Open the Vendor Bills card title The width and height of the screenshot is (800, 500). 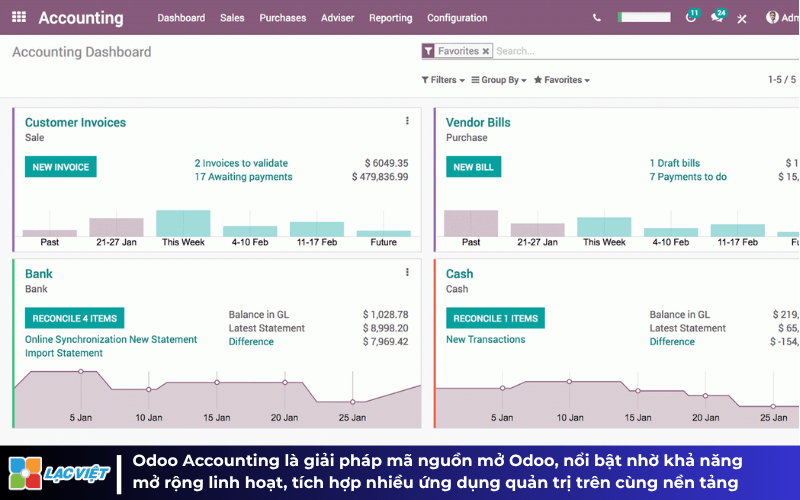[x=478, y=122]
